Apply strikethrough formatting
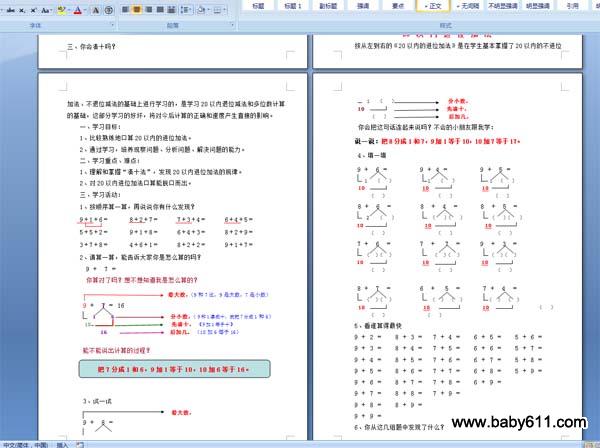600x448 pixels. click(x=10, y=10)
